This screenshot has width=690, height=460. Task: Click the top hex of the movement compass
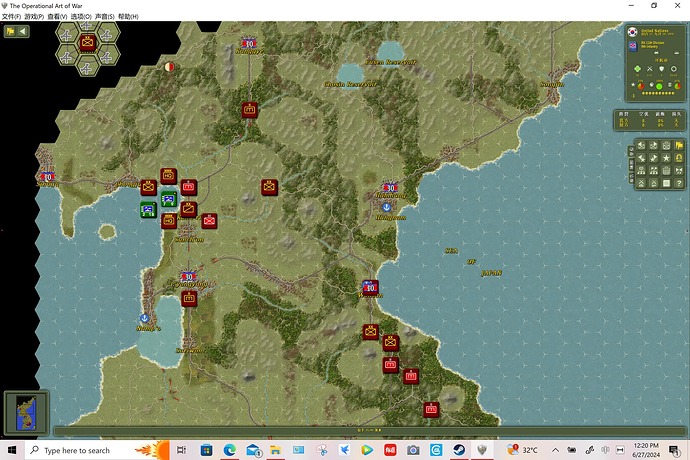pos(87,25)
